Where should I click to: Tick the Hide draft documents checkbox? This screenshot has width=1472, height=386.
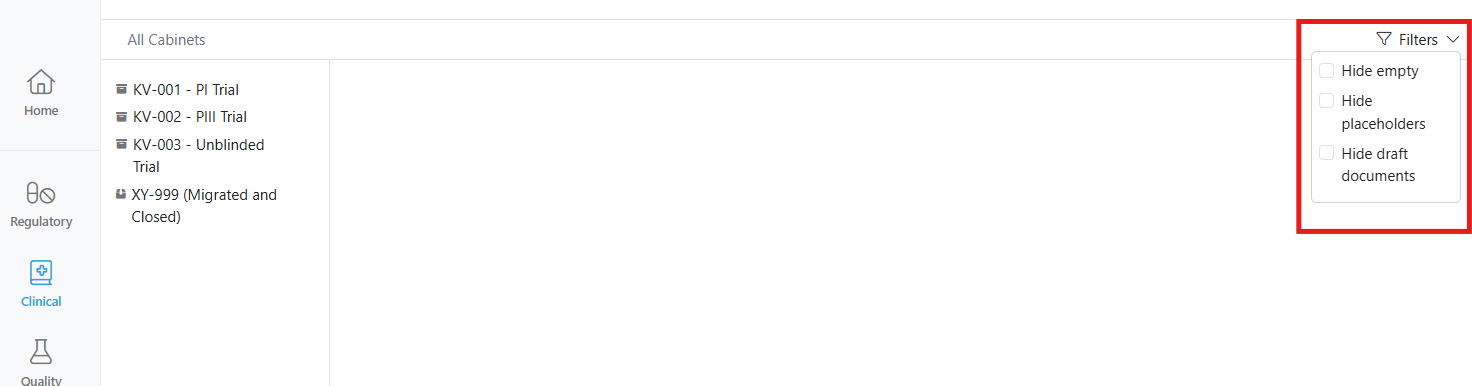click(1327, 153)
